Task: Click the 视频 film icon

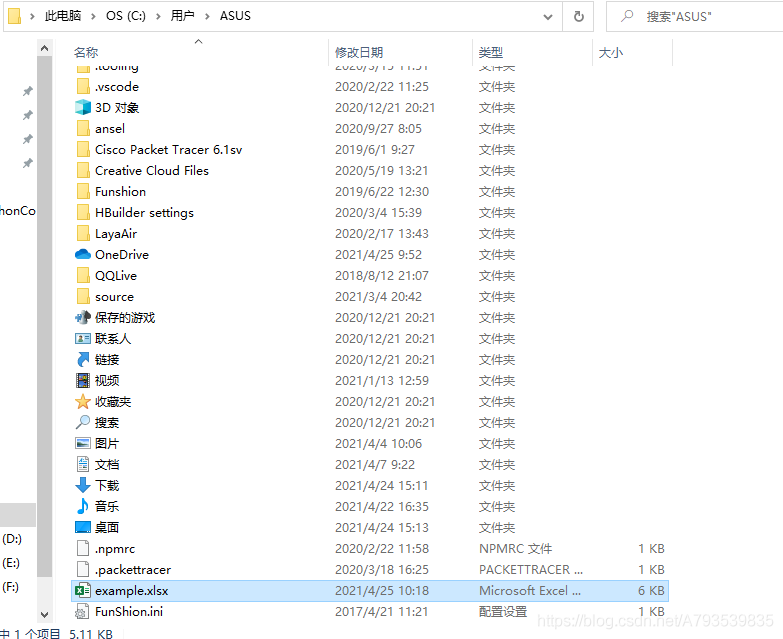Action: (x=82, y=380)
